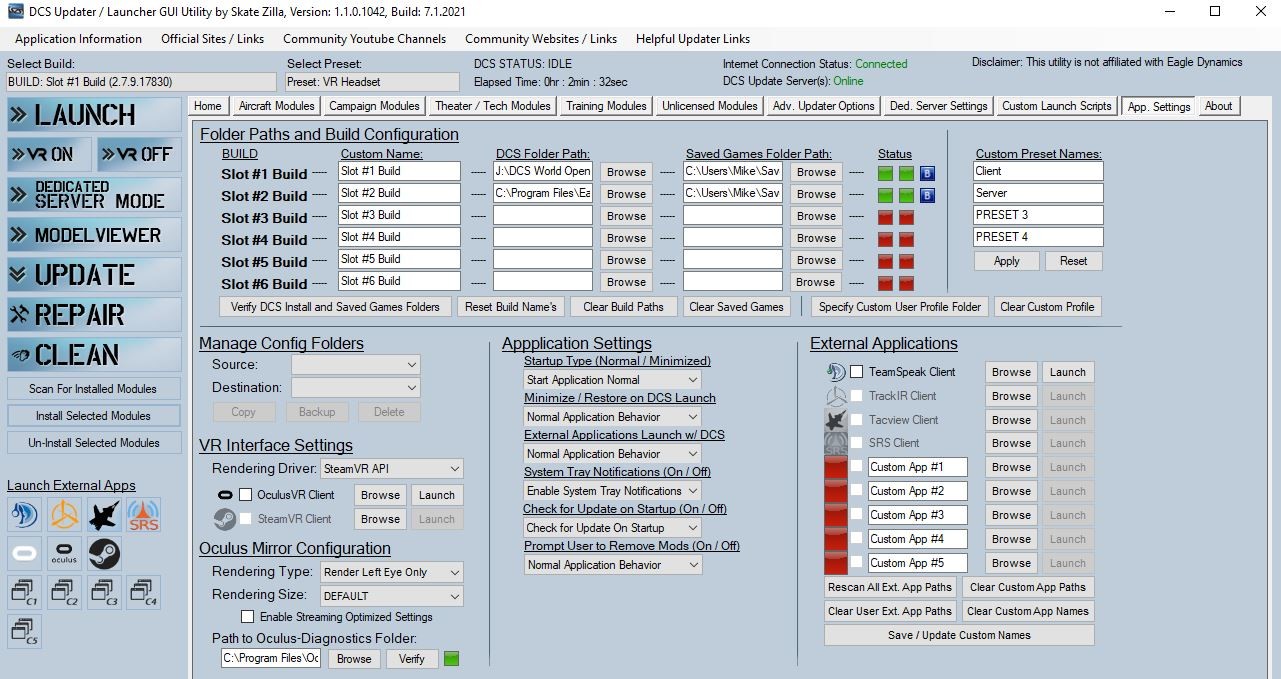The width and height of the screenshot is (1281, 679).
Task: Launch custom app C1 icon
Action: (24, 593)
